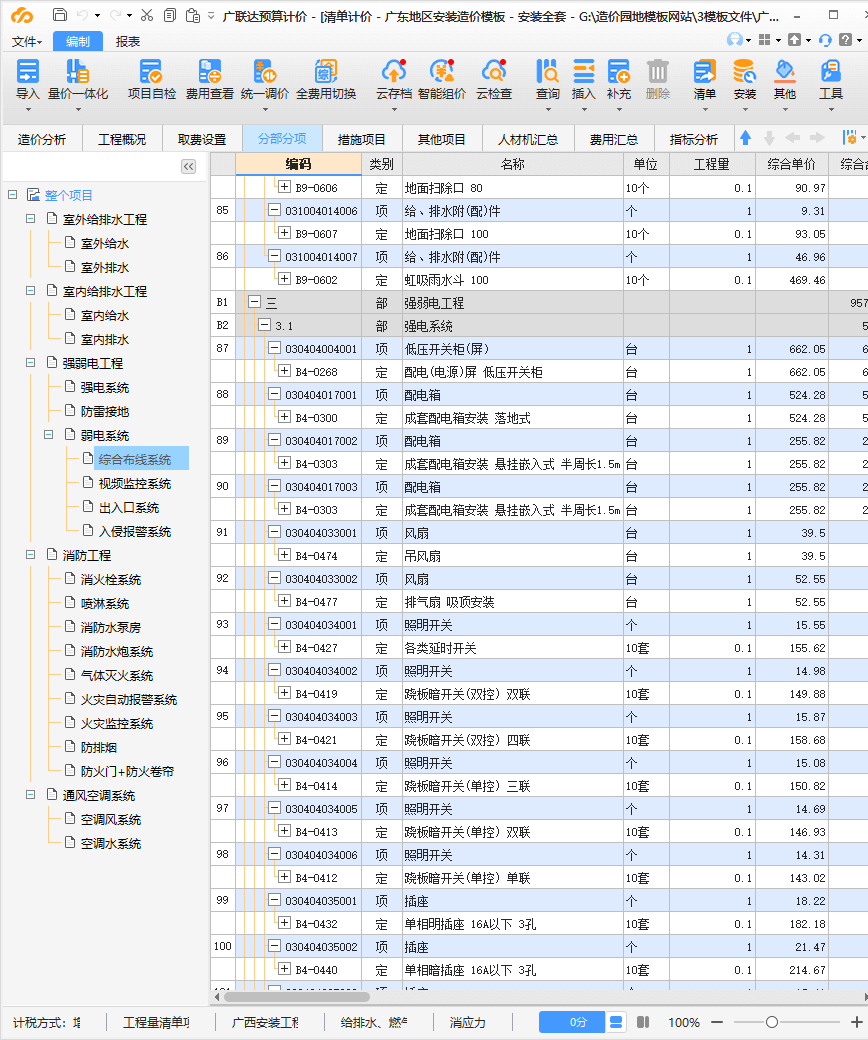This screenshot has height=1040, width=868.
Task: Expand sub-item B4-0268 row
Action: (x=284, y=372)
